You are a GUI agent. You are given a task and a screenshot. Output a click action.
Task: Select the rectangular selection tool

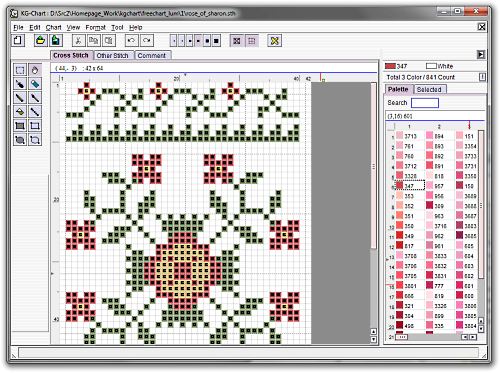click(20, 70)
